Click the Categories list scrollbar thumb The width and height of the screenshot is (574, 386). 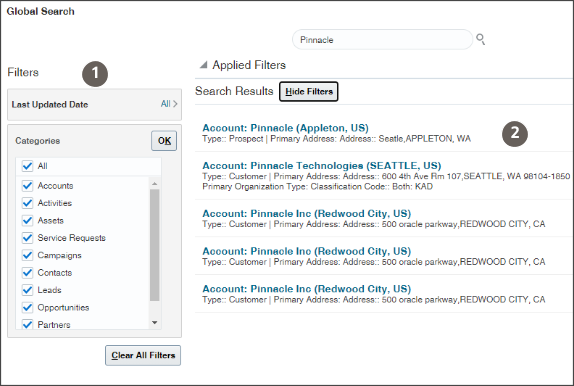click(154, 245)
